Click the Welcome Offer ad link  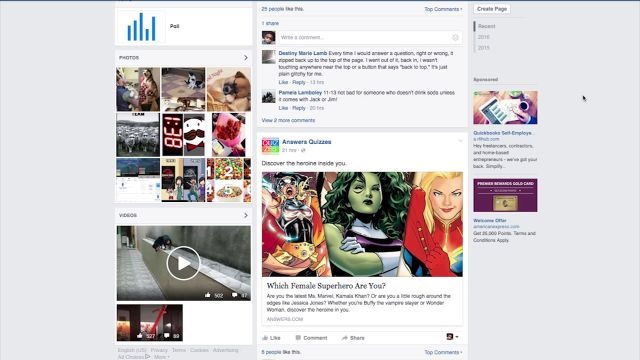(490, 220)
